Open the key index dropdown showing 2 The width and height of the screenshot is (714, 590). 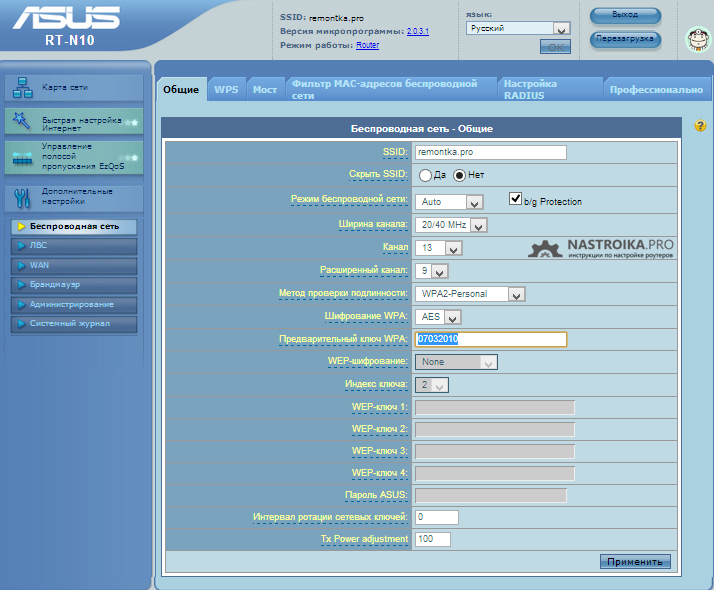[x=432, y=385]
